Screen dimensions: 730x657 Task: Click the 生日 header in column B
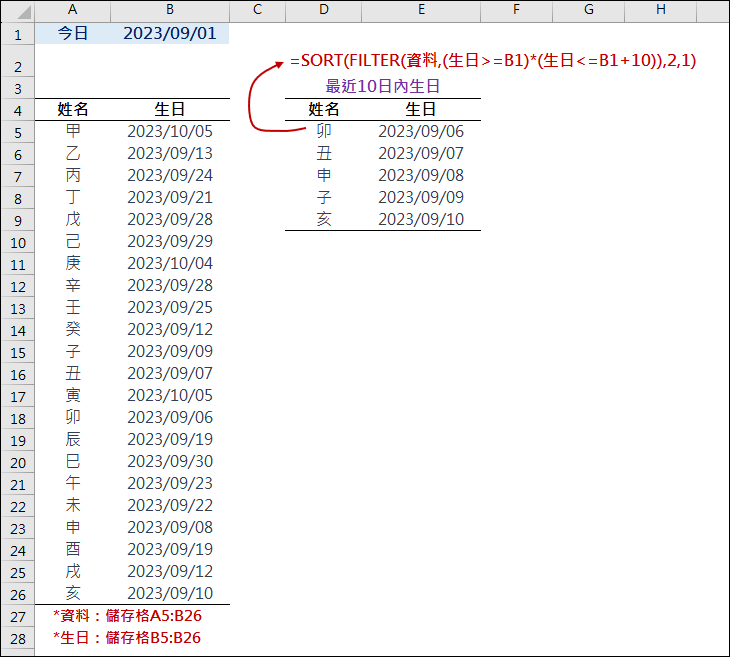click(x=170, y=109)
